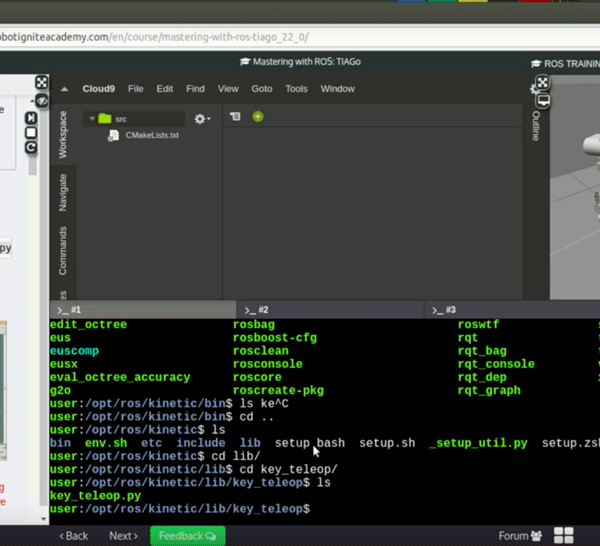This screenshot has width=600, height=546.
Task: Open the Navigate side panel
Action: (63, 192)
